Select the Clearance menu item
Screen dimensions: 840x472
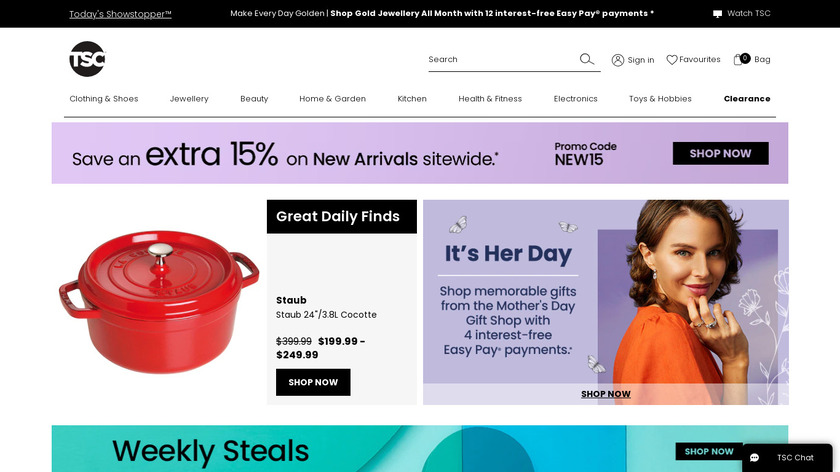(747, 99)
